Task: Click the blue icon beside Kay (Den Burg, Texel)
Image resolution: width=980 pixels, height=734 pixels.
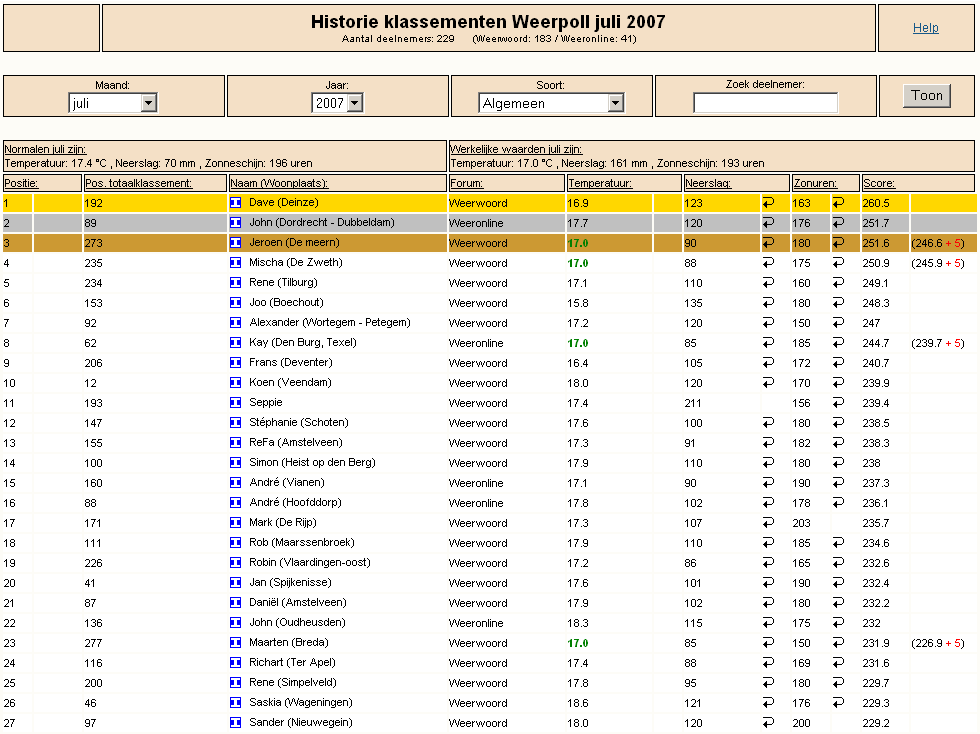Action: [x=236, y=343]
